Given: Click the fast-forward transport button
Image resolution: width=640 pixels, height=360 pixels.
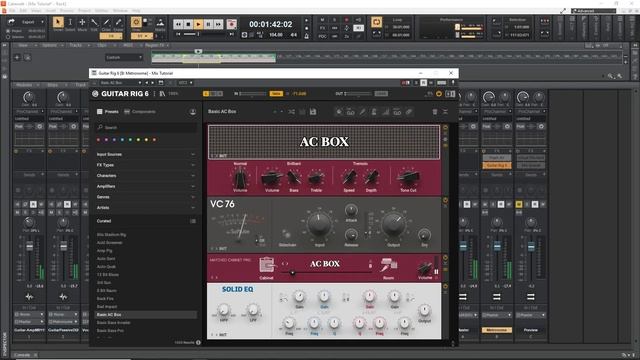Looking at the screenshot, I should 218,24.
